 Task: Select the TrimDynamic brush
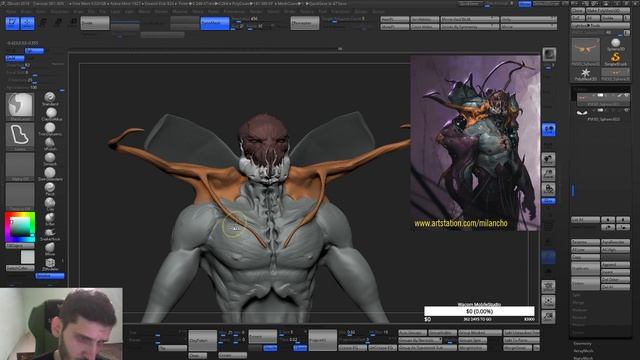coord(50,129)
